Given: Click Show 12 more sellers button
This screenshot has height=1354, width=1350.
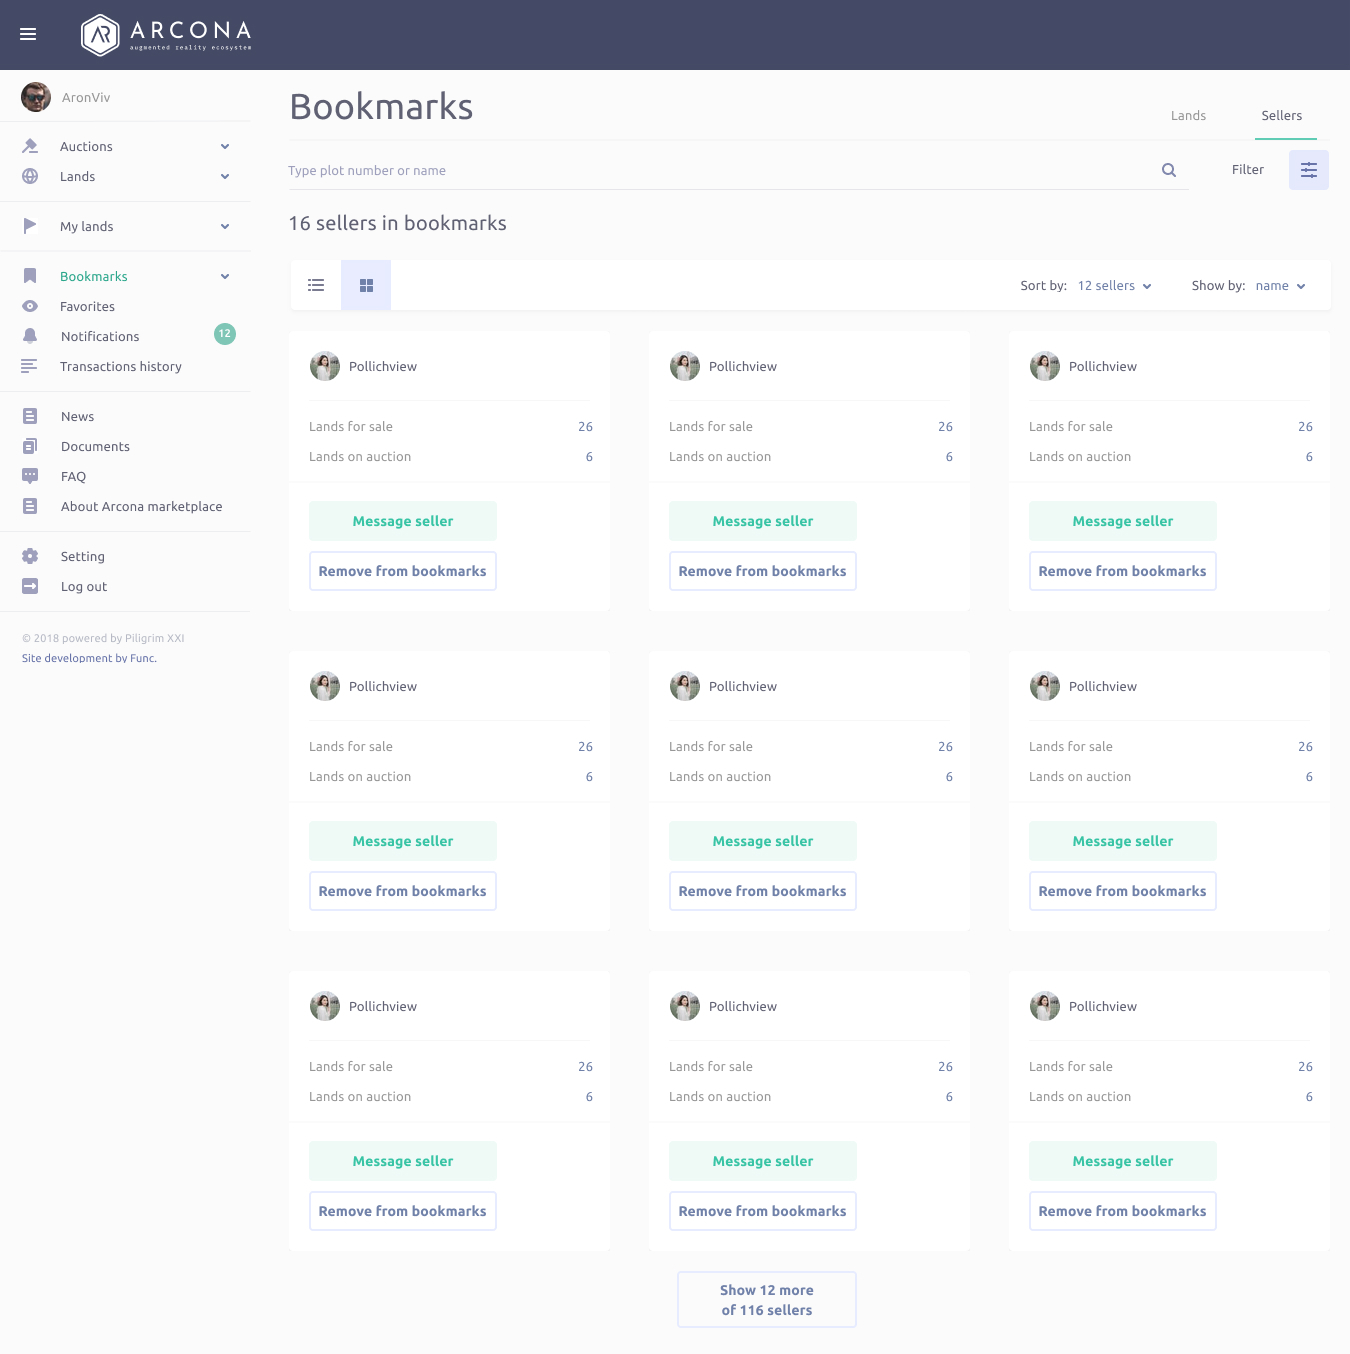Looking at the screenshot, I should 766,1299.
